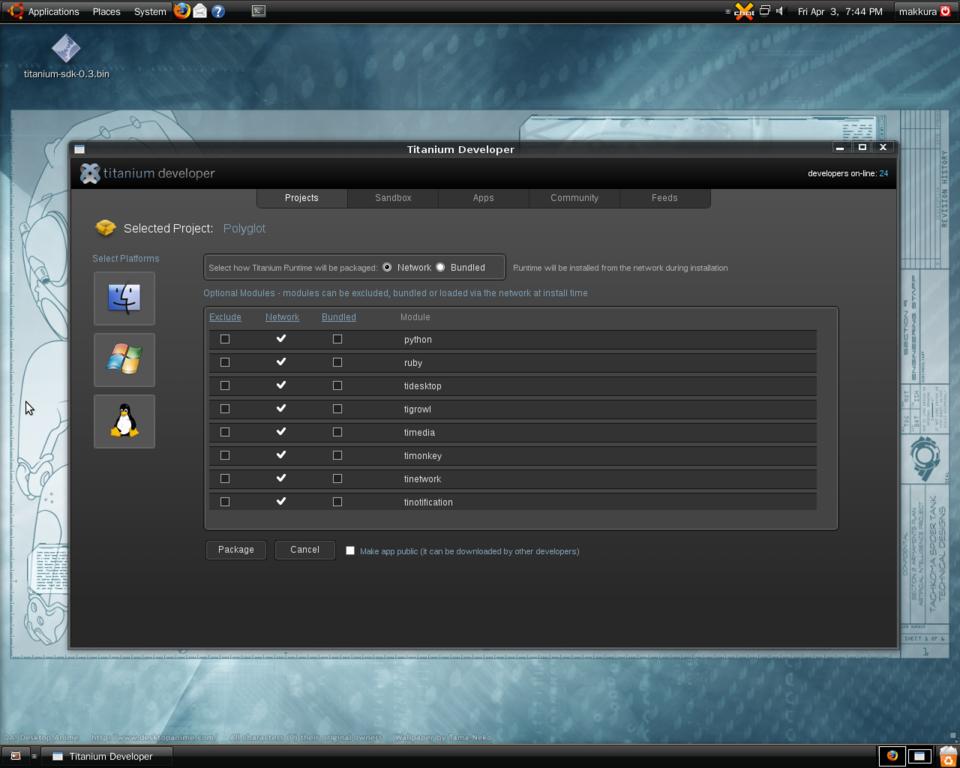Select the Linux penguin platform icon
This screenshot has height=768, width=960.
124,421
